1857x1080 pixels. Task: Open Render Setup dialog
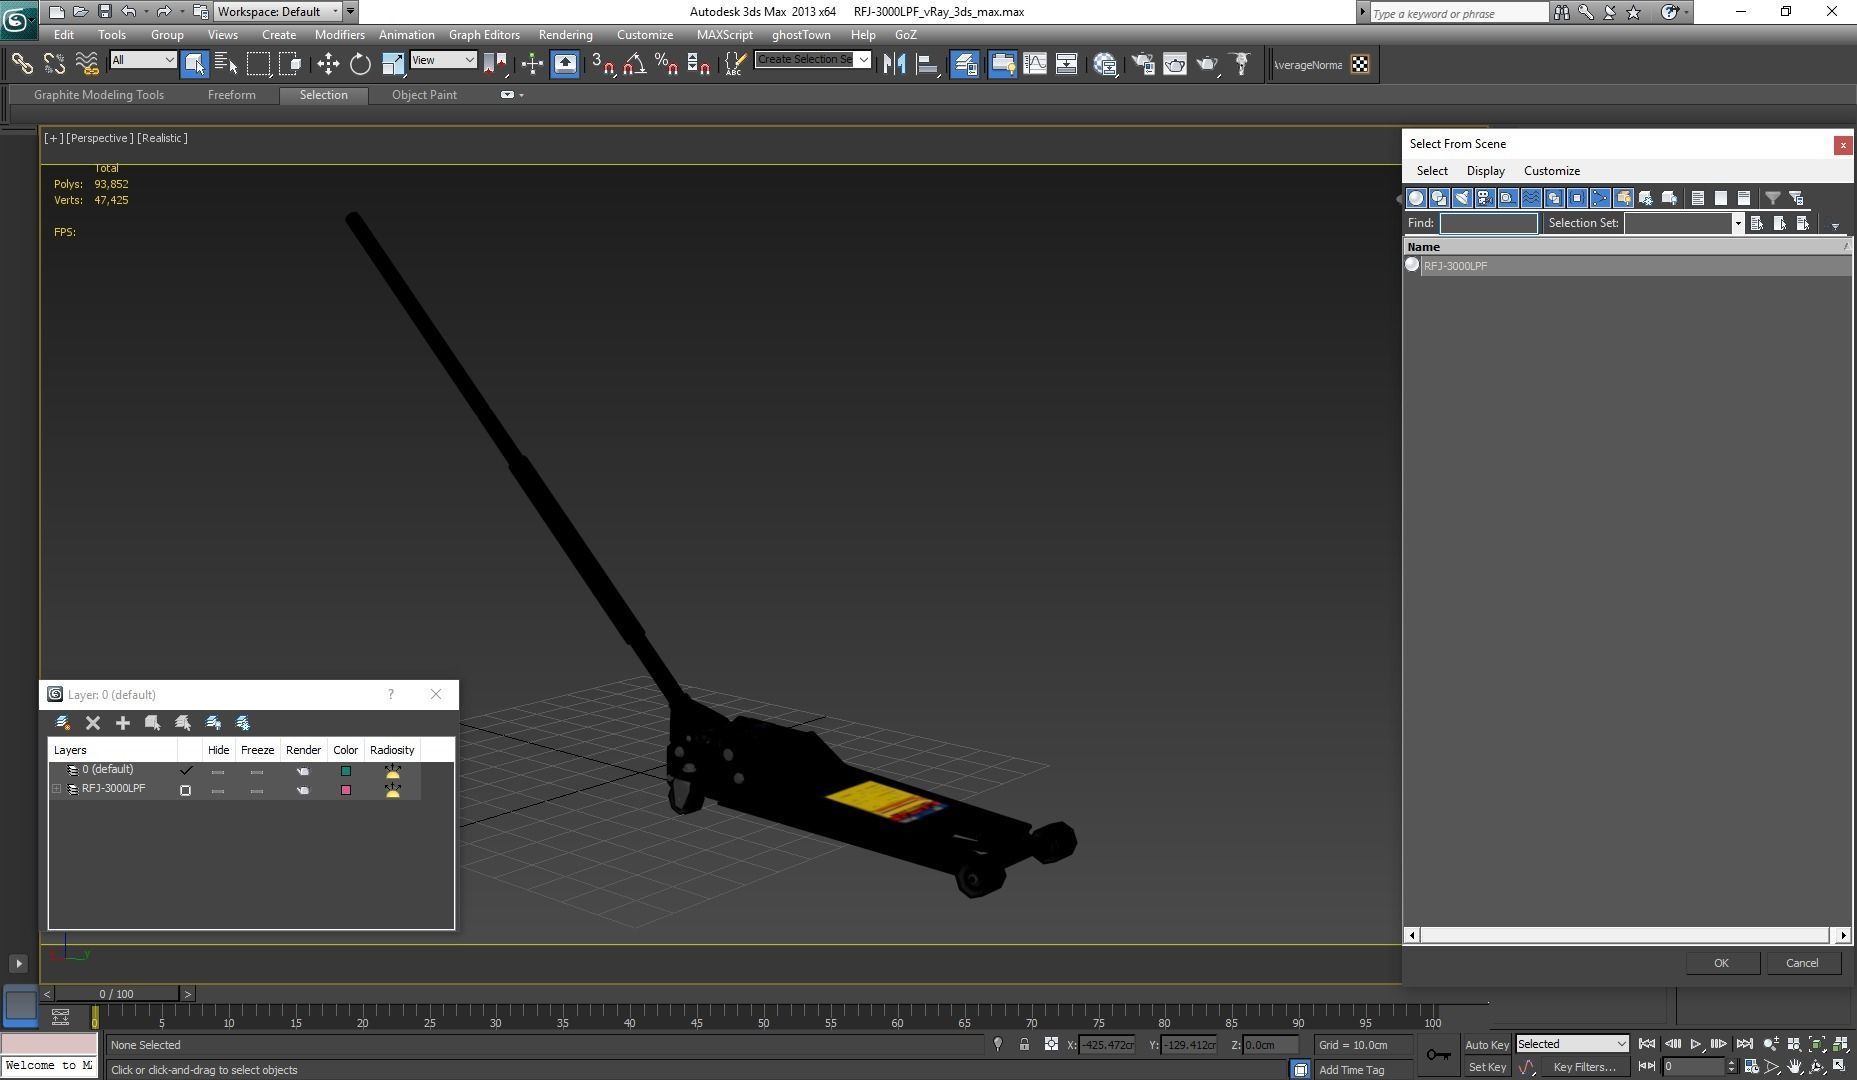click(x=1142, y=64)
